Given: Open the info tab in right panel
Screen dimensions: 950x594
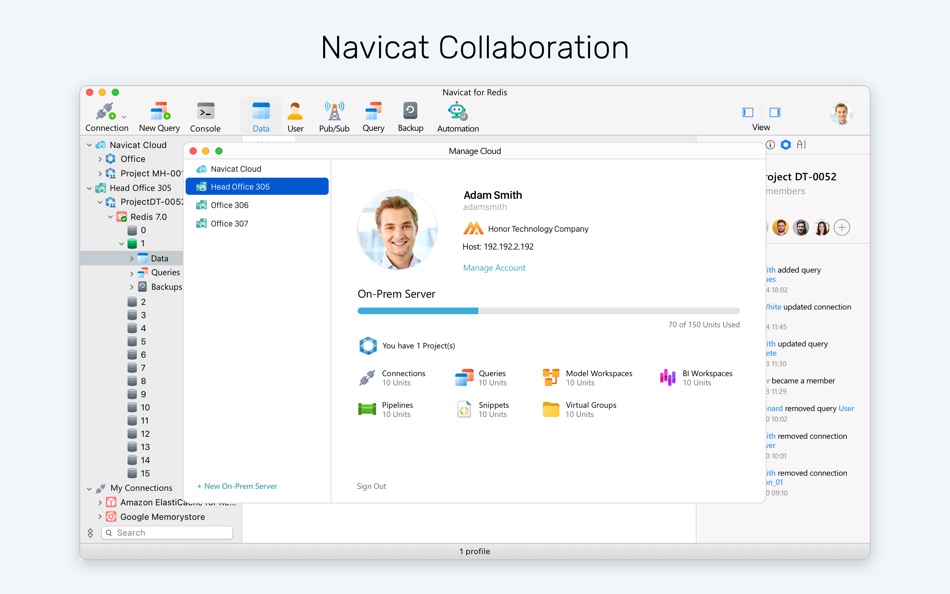Looking at the screenshot, I should 771,145.
